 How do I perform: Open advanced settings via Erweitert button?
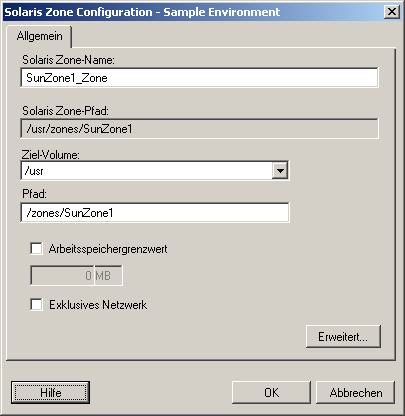click(x=343, y=337)
